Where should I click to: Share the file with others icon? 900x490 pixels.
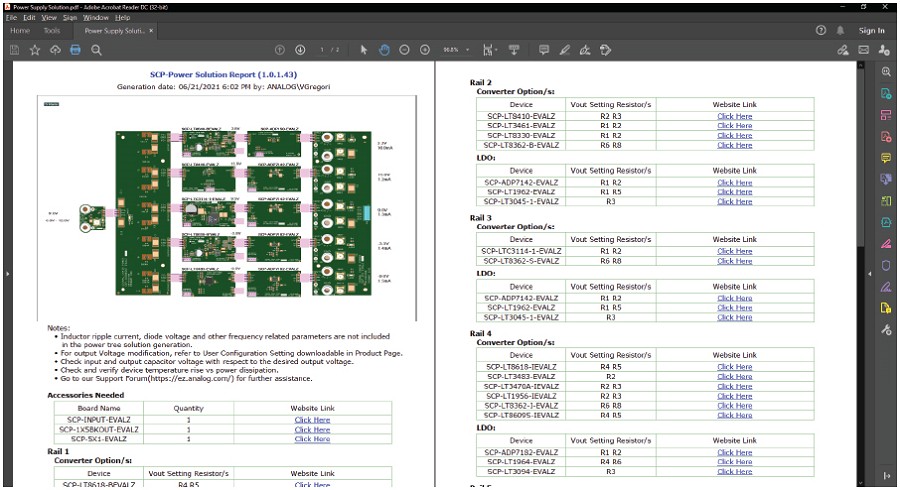pos(884,50)
